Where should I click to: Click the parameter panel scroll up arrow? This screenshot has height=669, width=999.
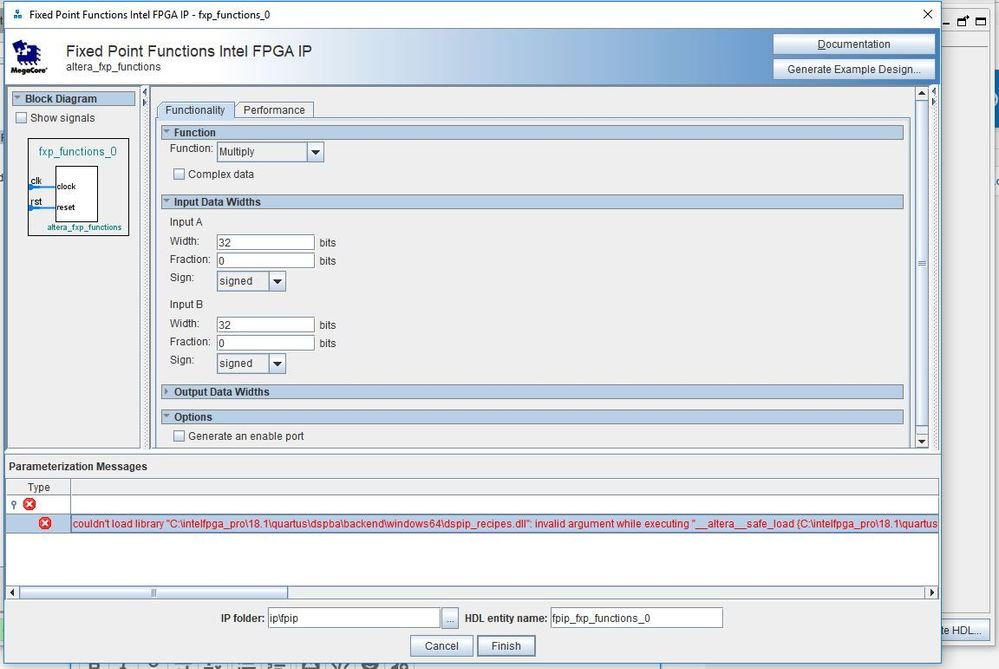[922, 94]
